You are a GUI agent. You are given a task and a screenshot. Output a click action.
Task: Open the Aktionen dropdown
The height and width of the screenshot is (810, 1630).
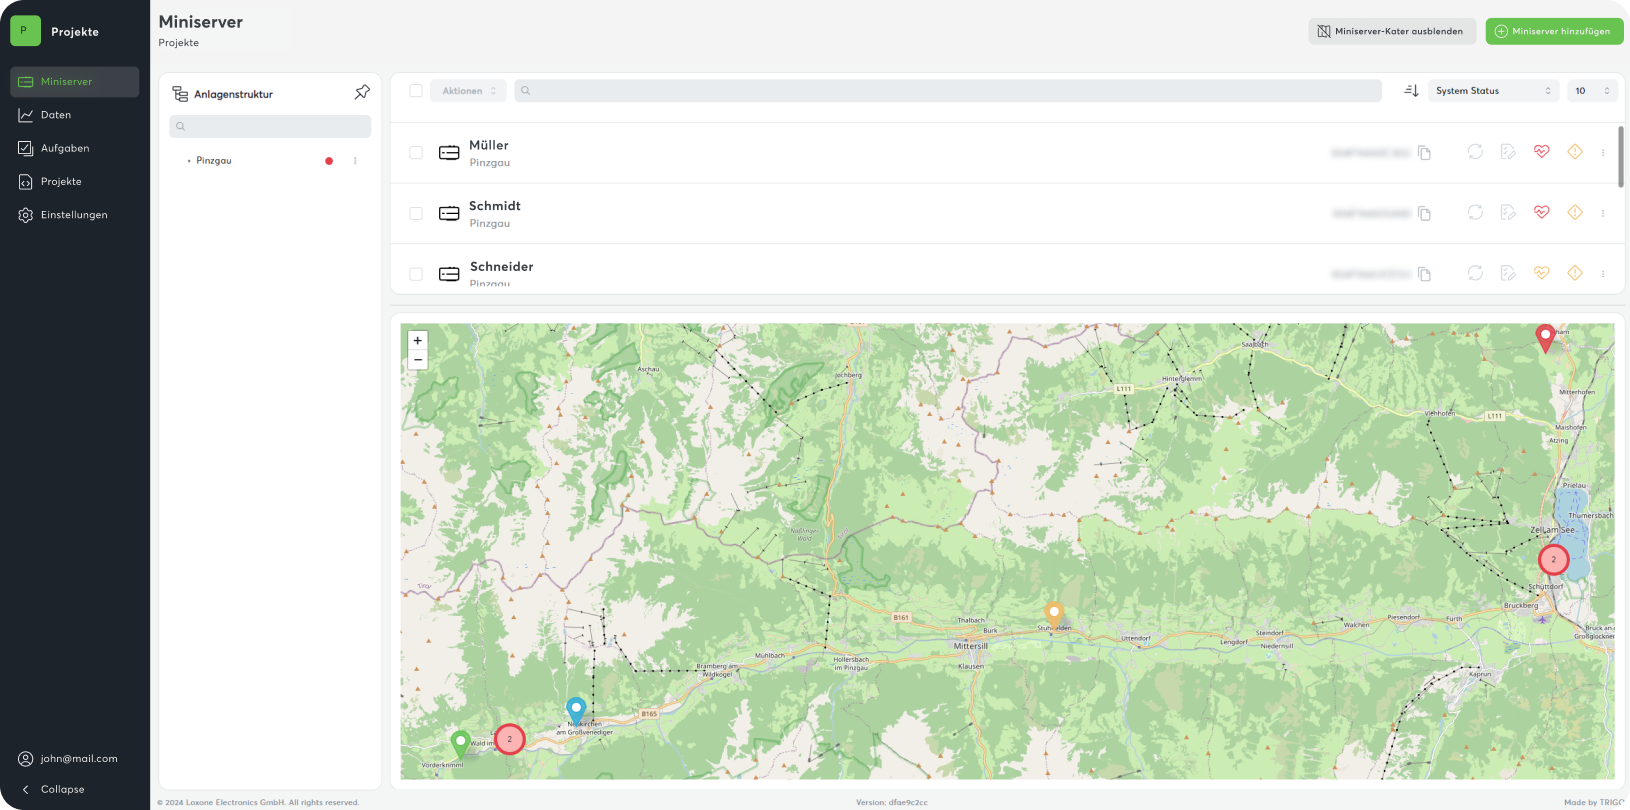pos(468,91)
